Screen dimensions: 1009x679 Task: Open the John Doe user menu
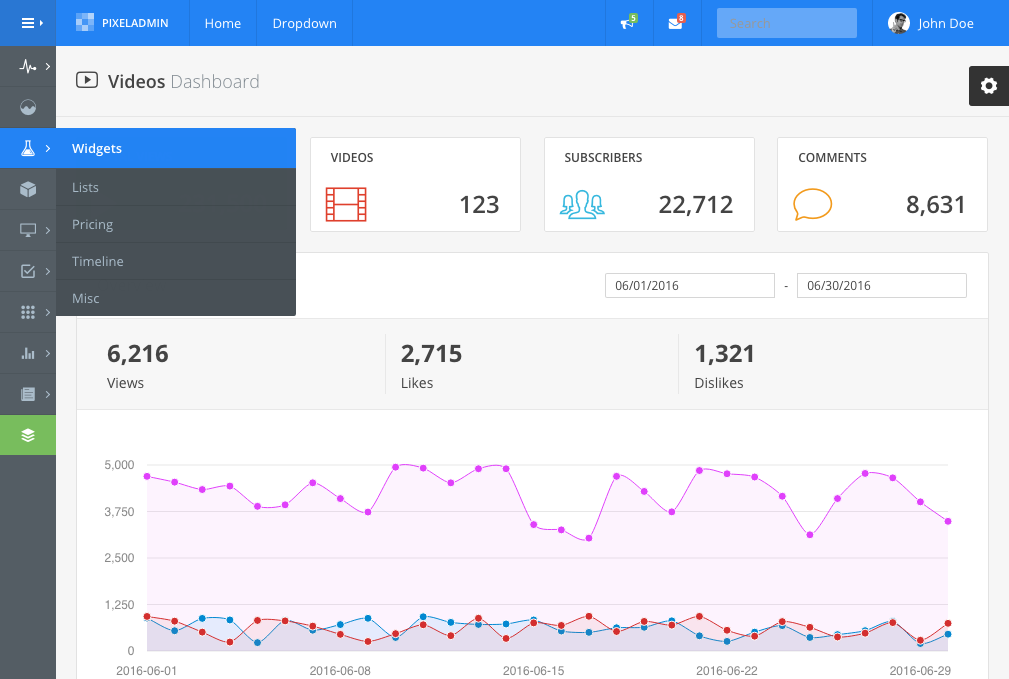tap(931, 23)
